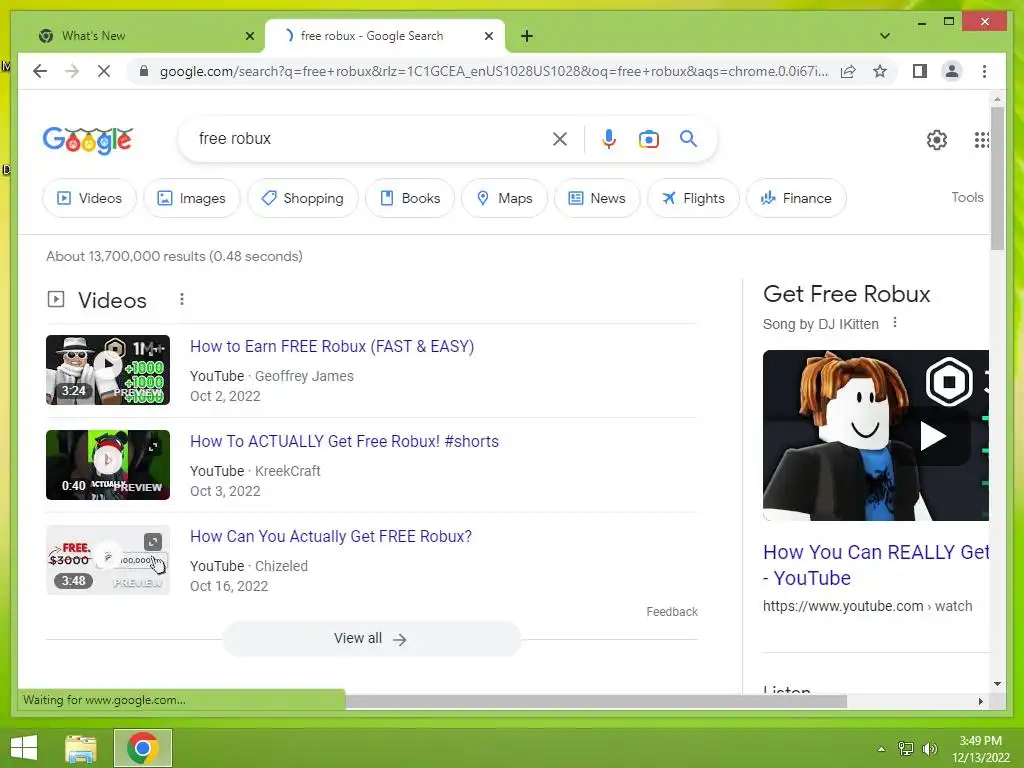Open Chrome three-dot menu
1024x768 pixels.
click(984, 71)
